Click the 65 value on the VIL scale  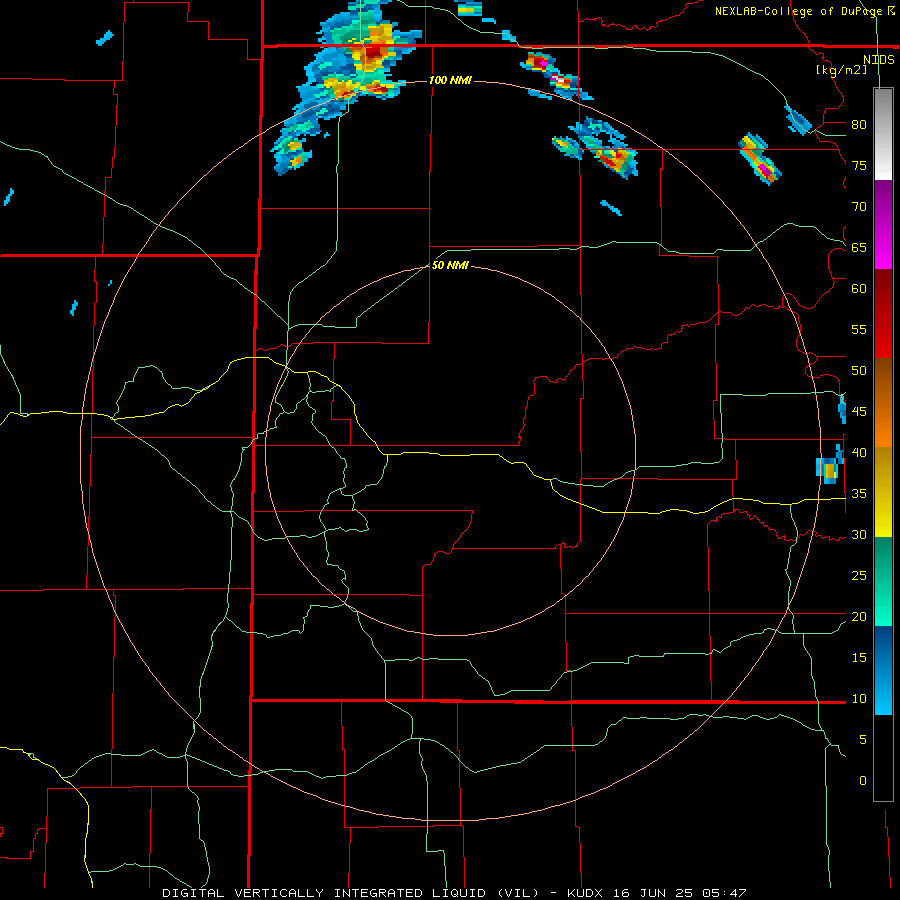tap(859, 247)
